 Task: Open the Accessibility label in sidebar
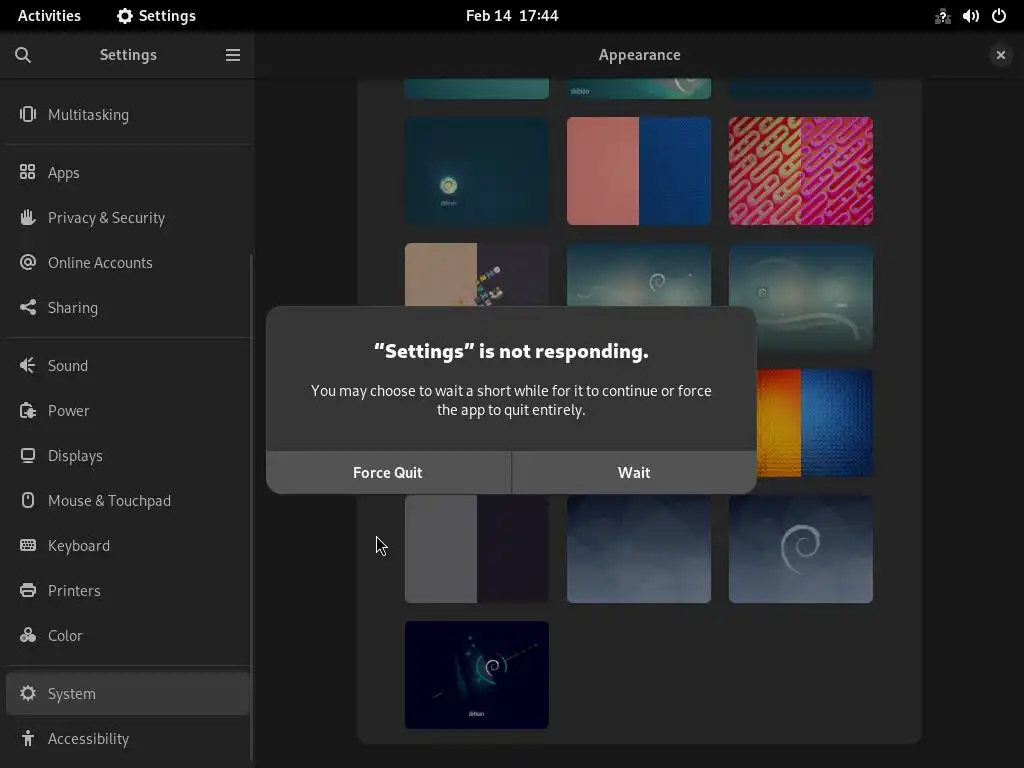click(88, 739)
